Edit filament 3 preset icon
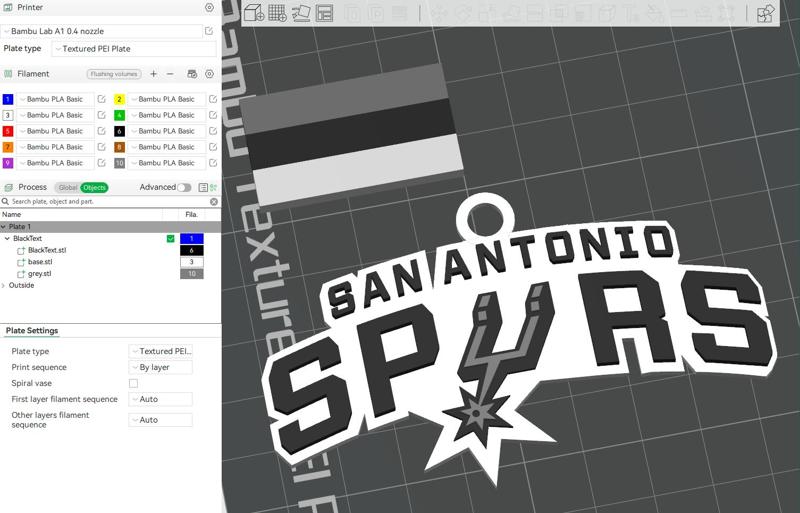Screen dimensions: 800x513 coord(102,115)
